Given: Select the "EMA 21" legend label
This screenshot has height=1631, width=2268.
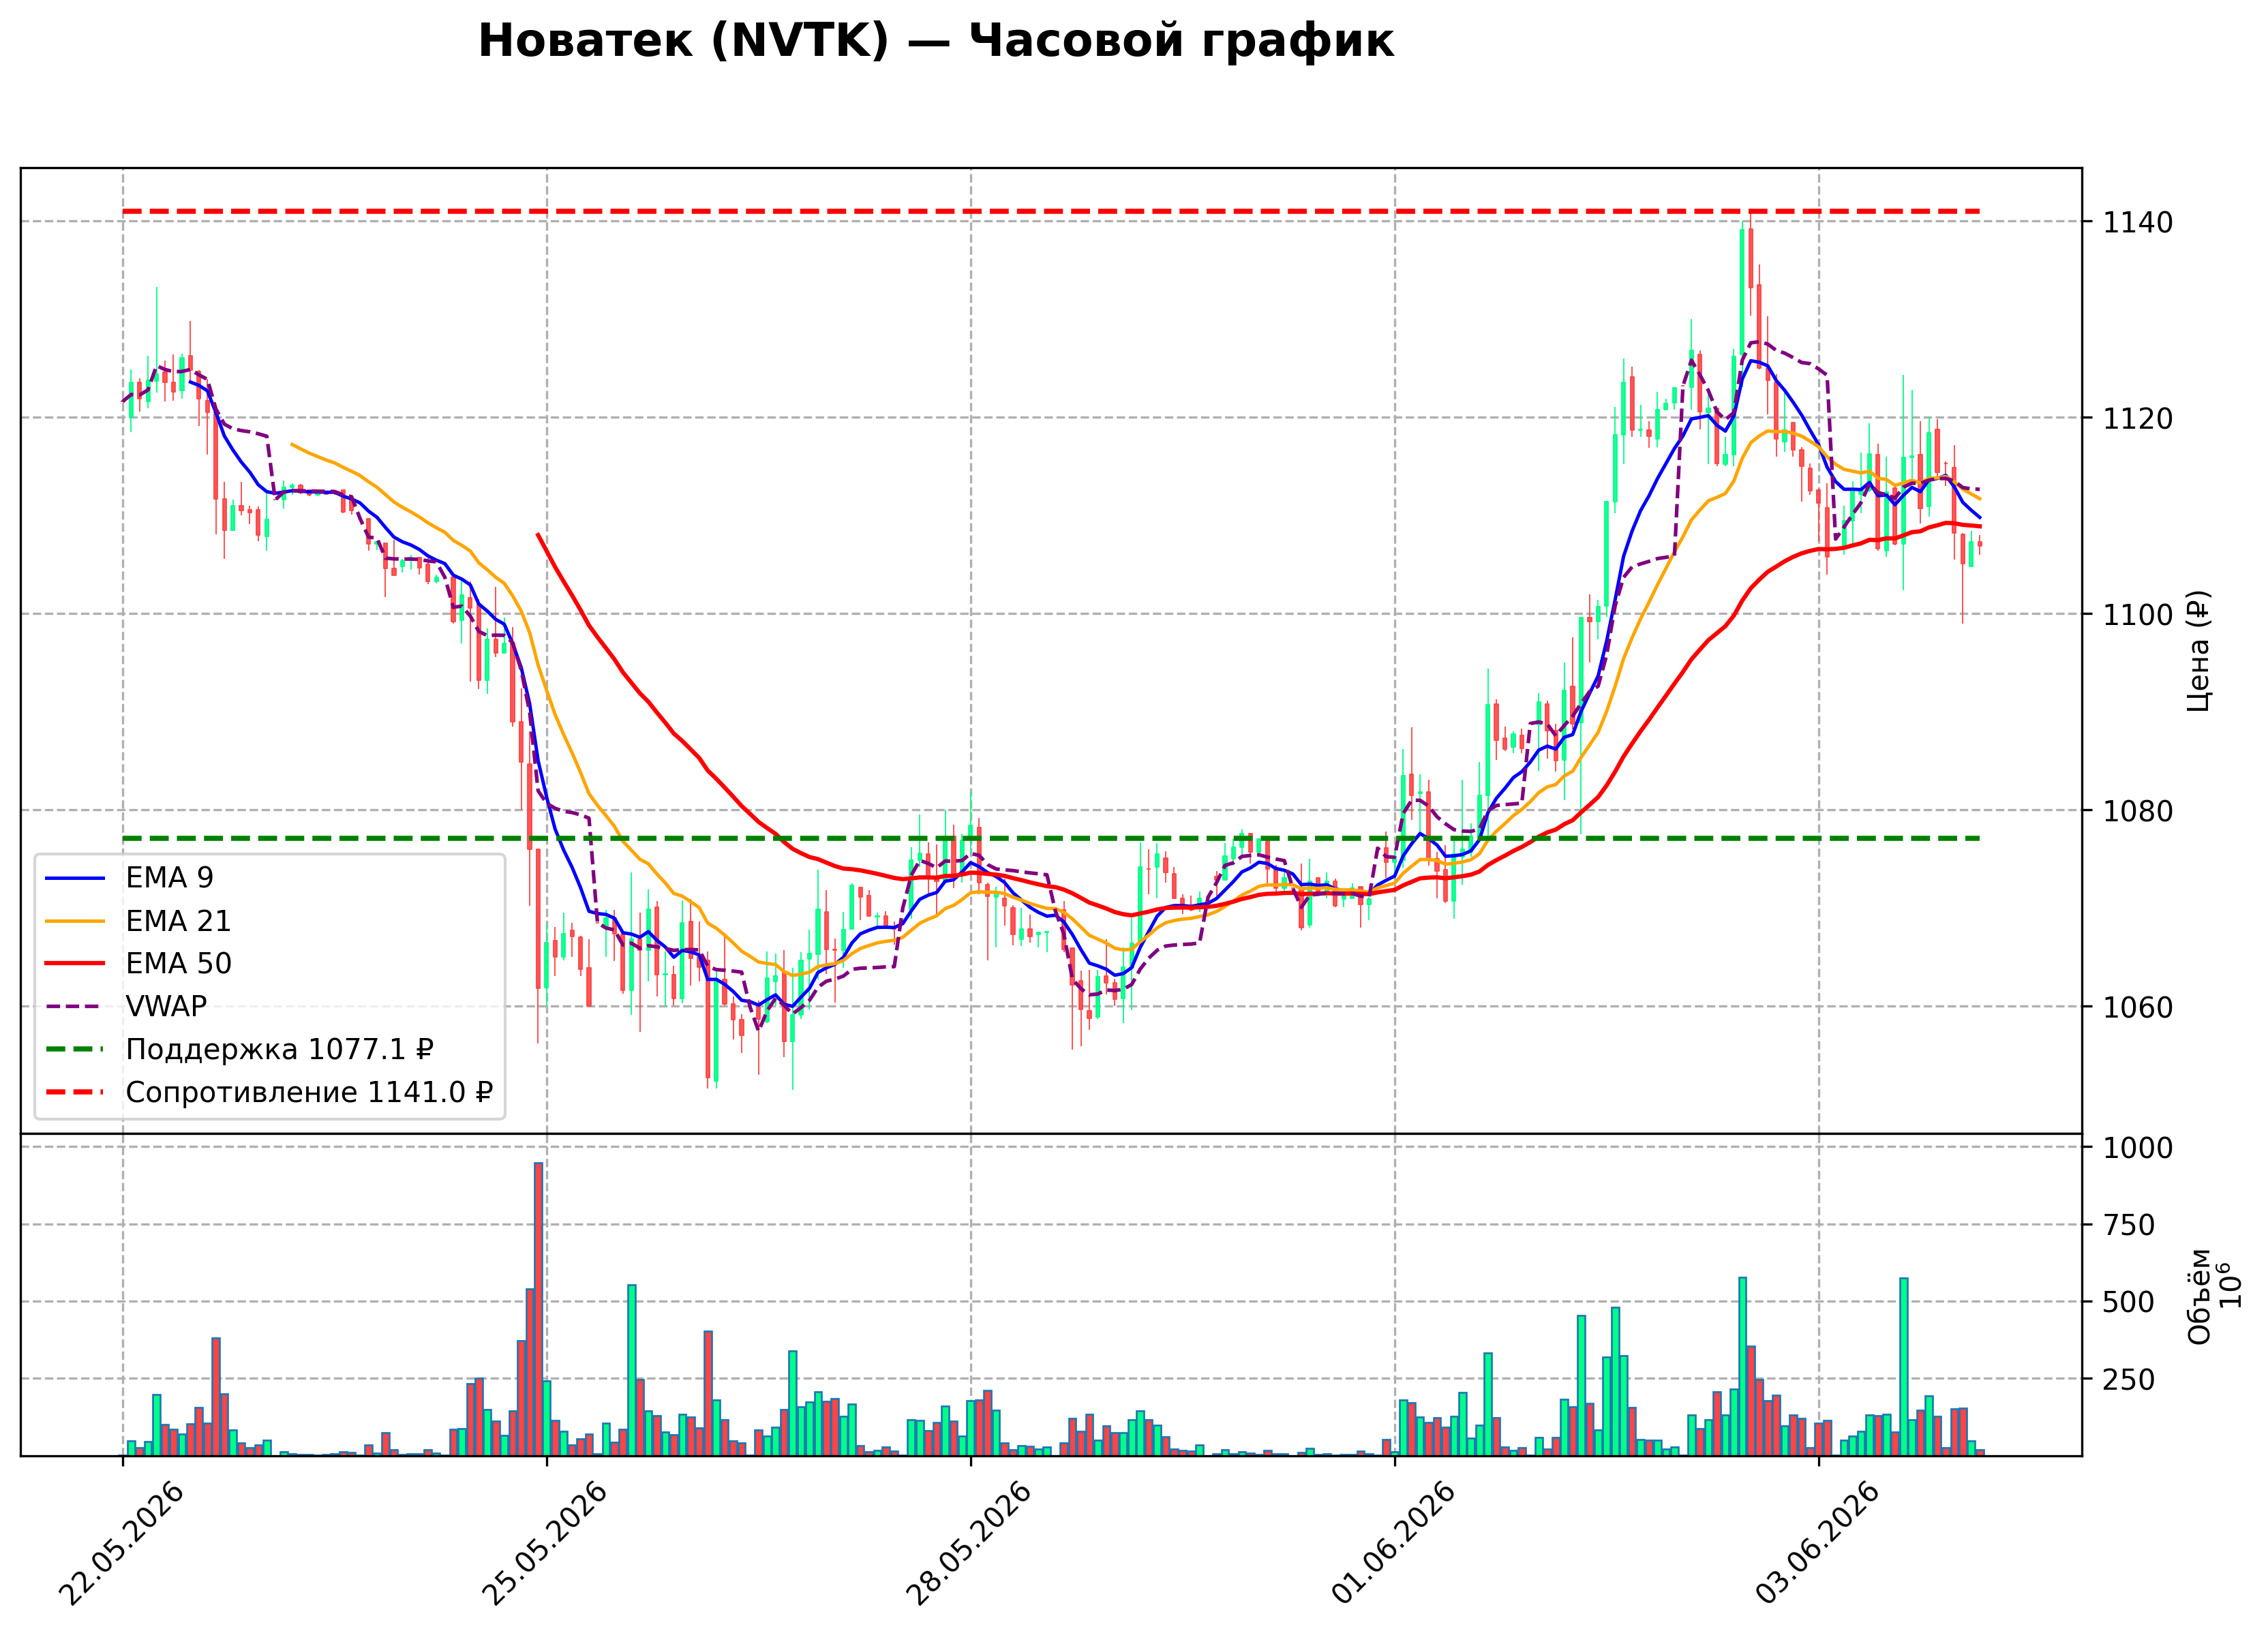Looking at the screenshot, I should (178, 921).
